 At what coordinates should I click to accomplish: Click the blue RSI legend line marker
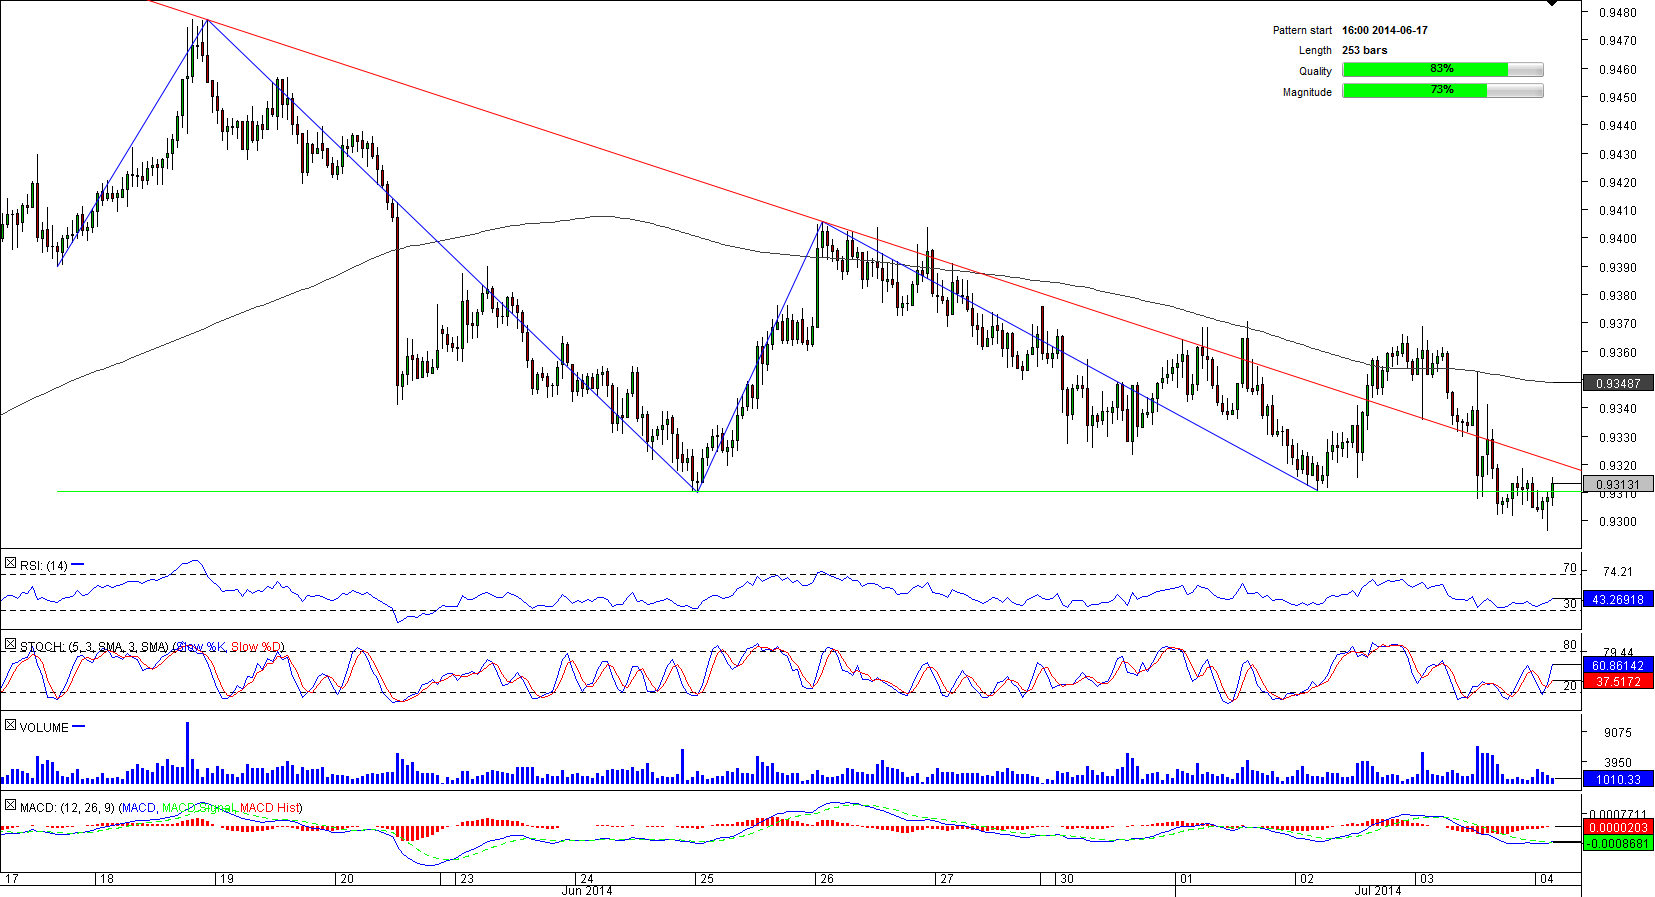tap(78, 565)
